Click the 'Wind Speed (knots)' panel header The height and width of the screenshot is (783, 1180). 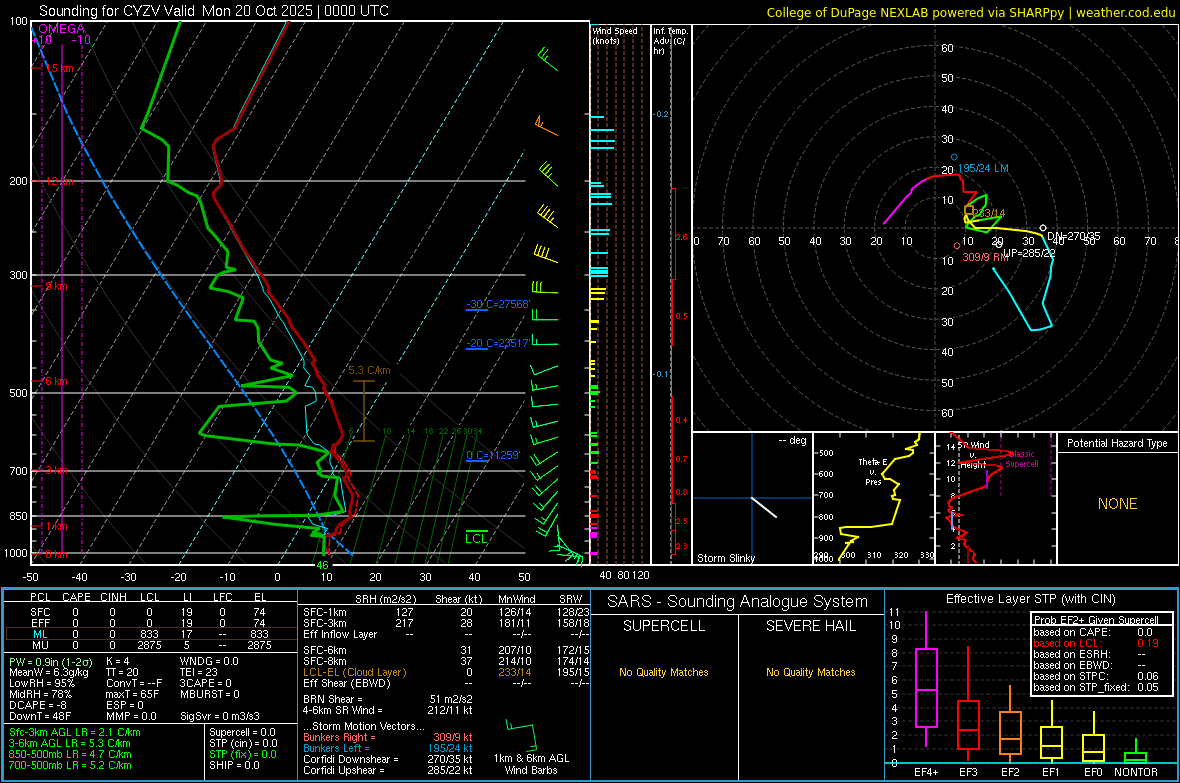[615, 35]
